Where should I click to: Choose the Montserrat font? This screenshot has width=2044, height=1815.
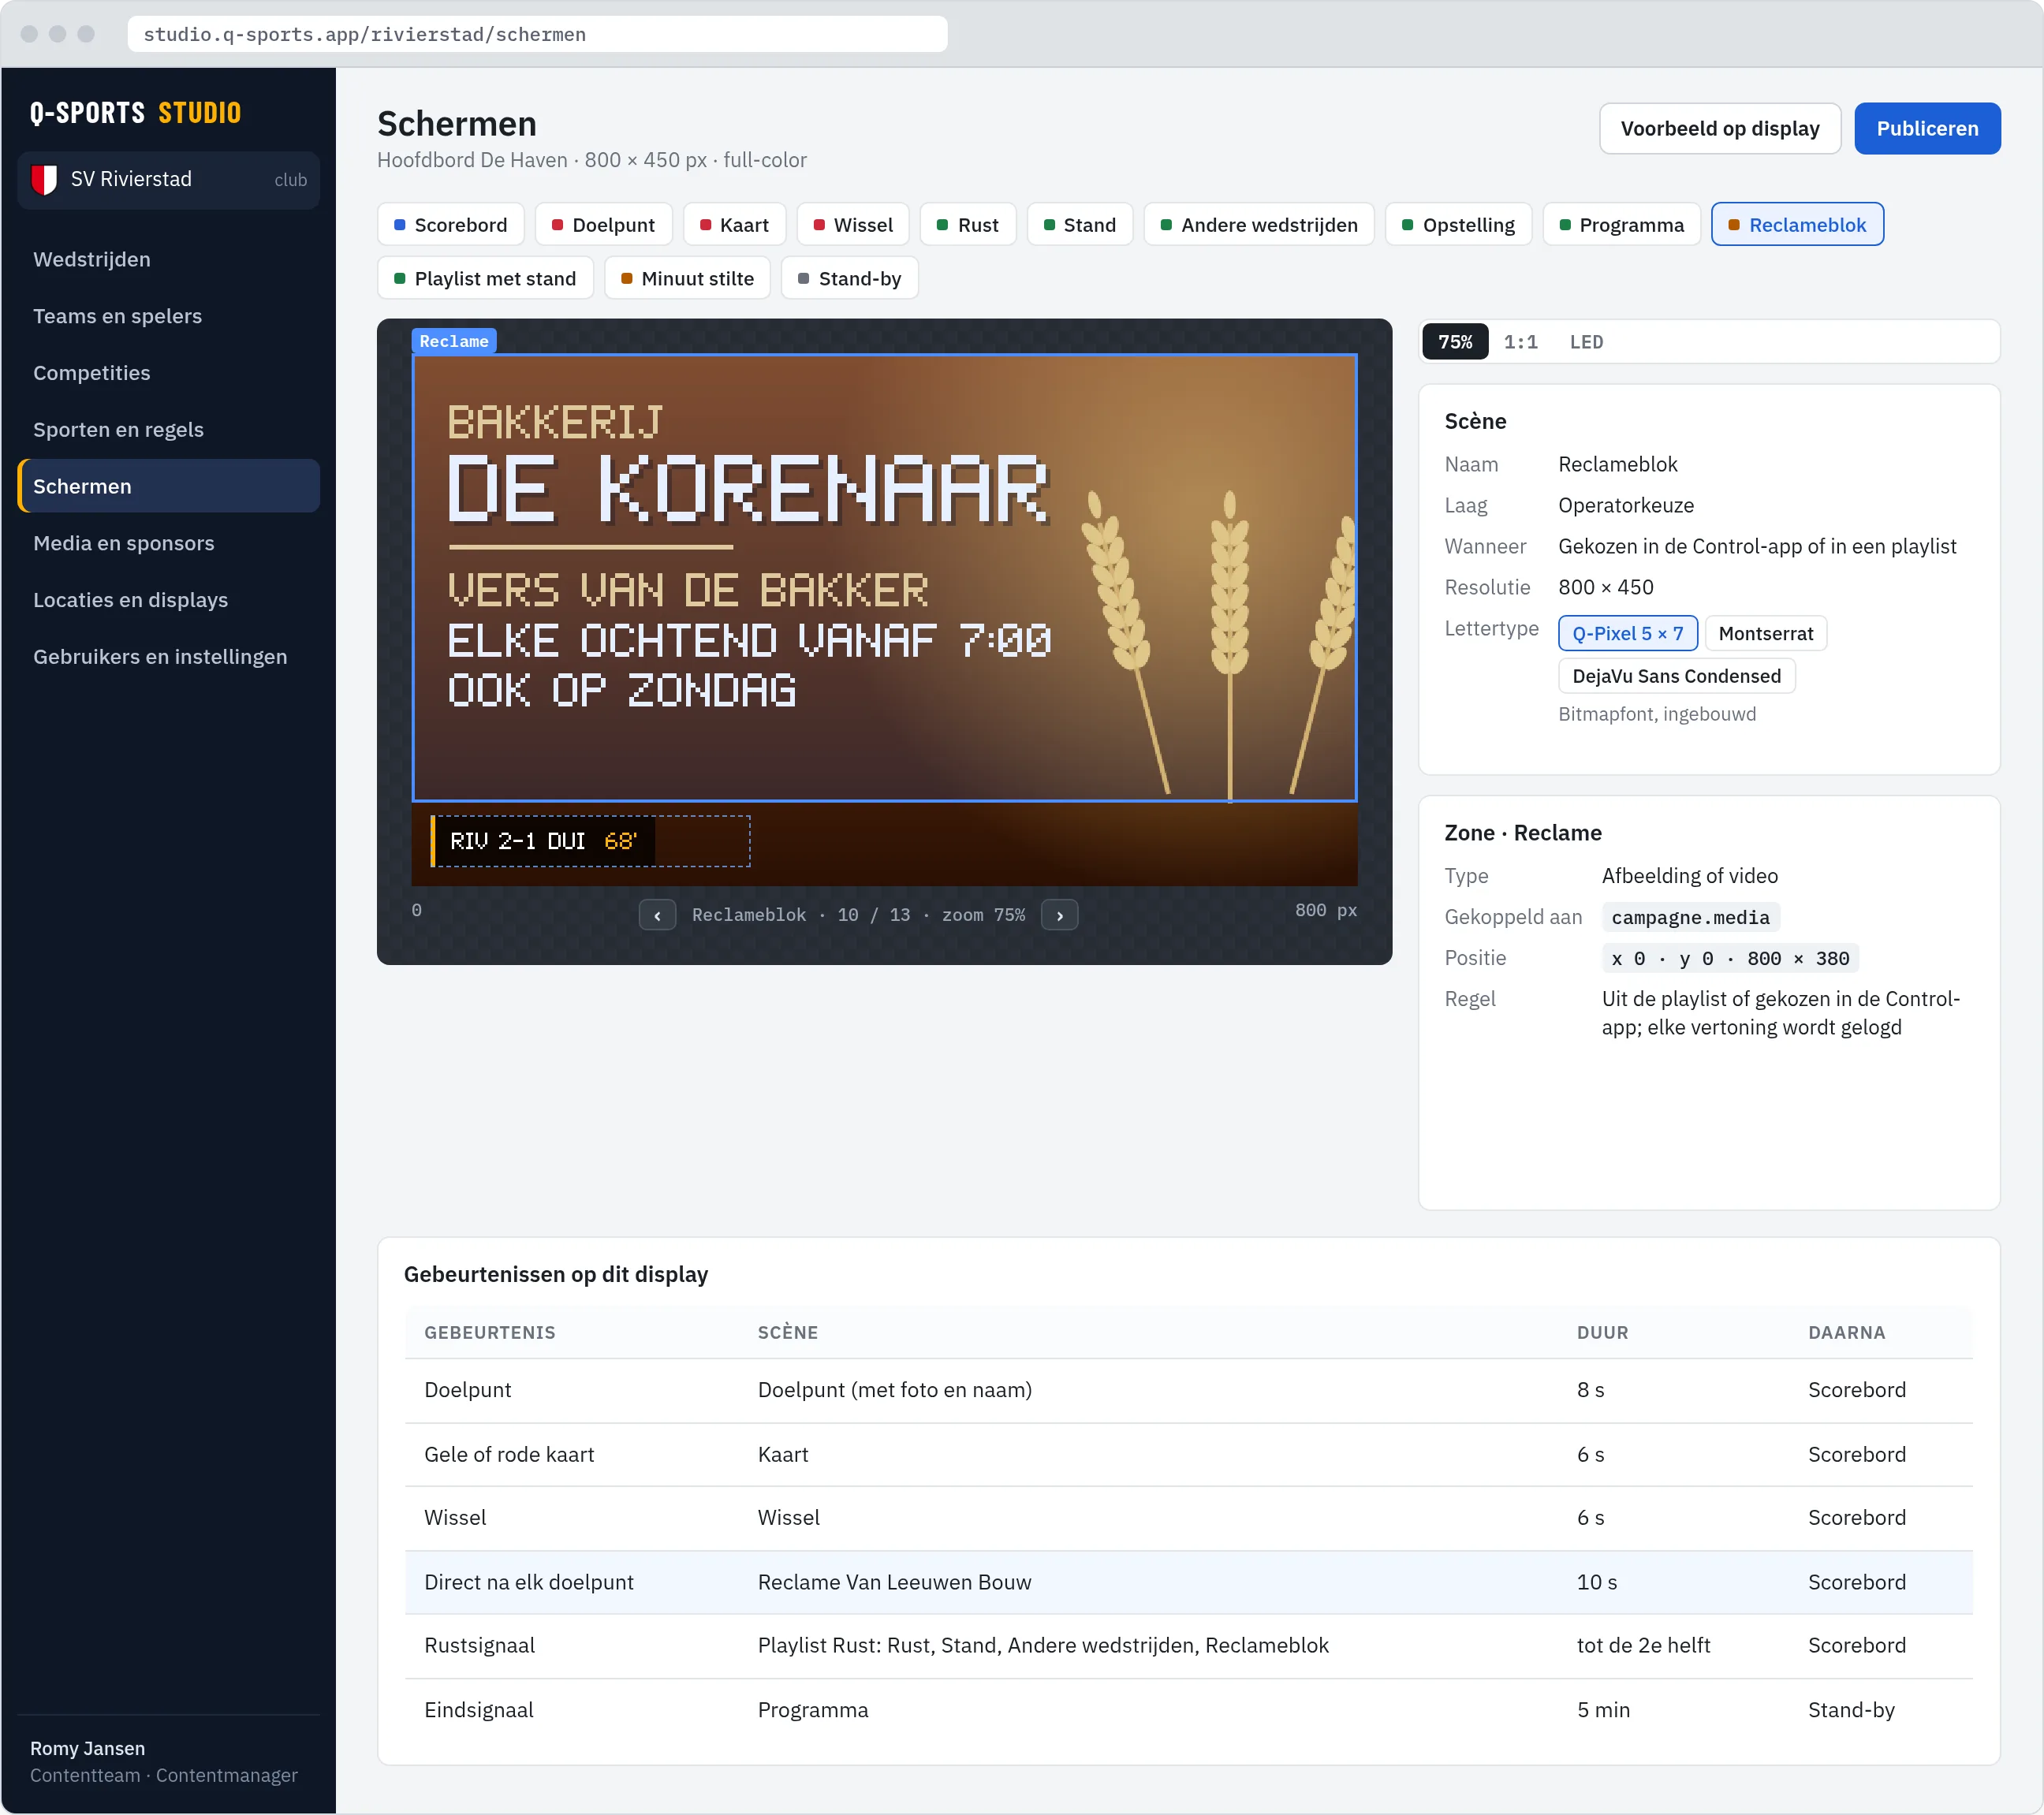point(1765,633)
